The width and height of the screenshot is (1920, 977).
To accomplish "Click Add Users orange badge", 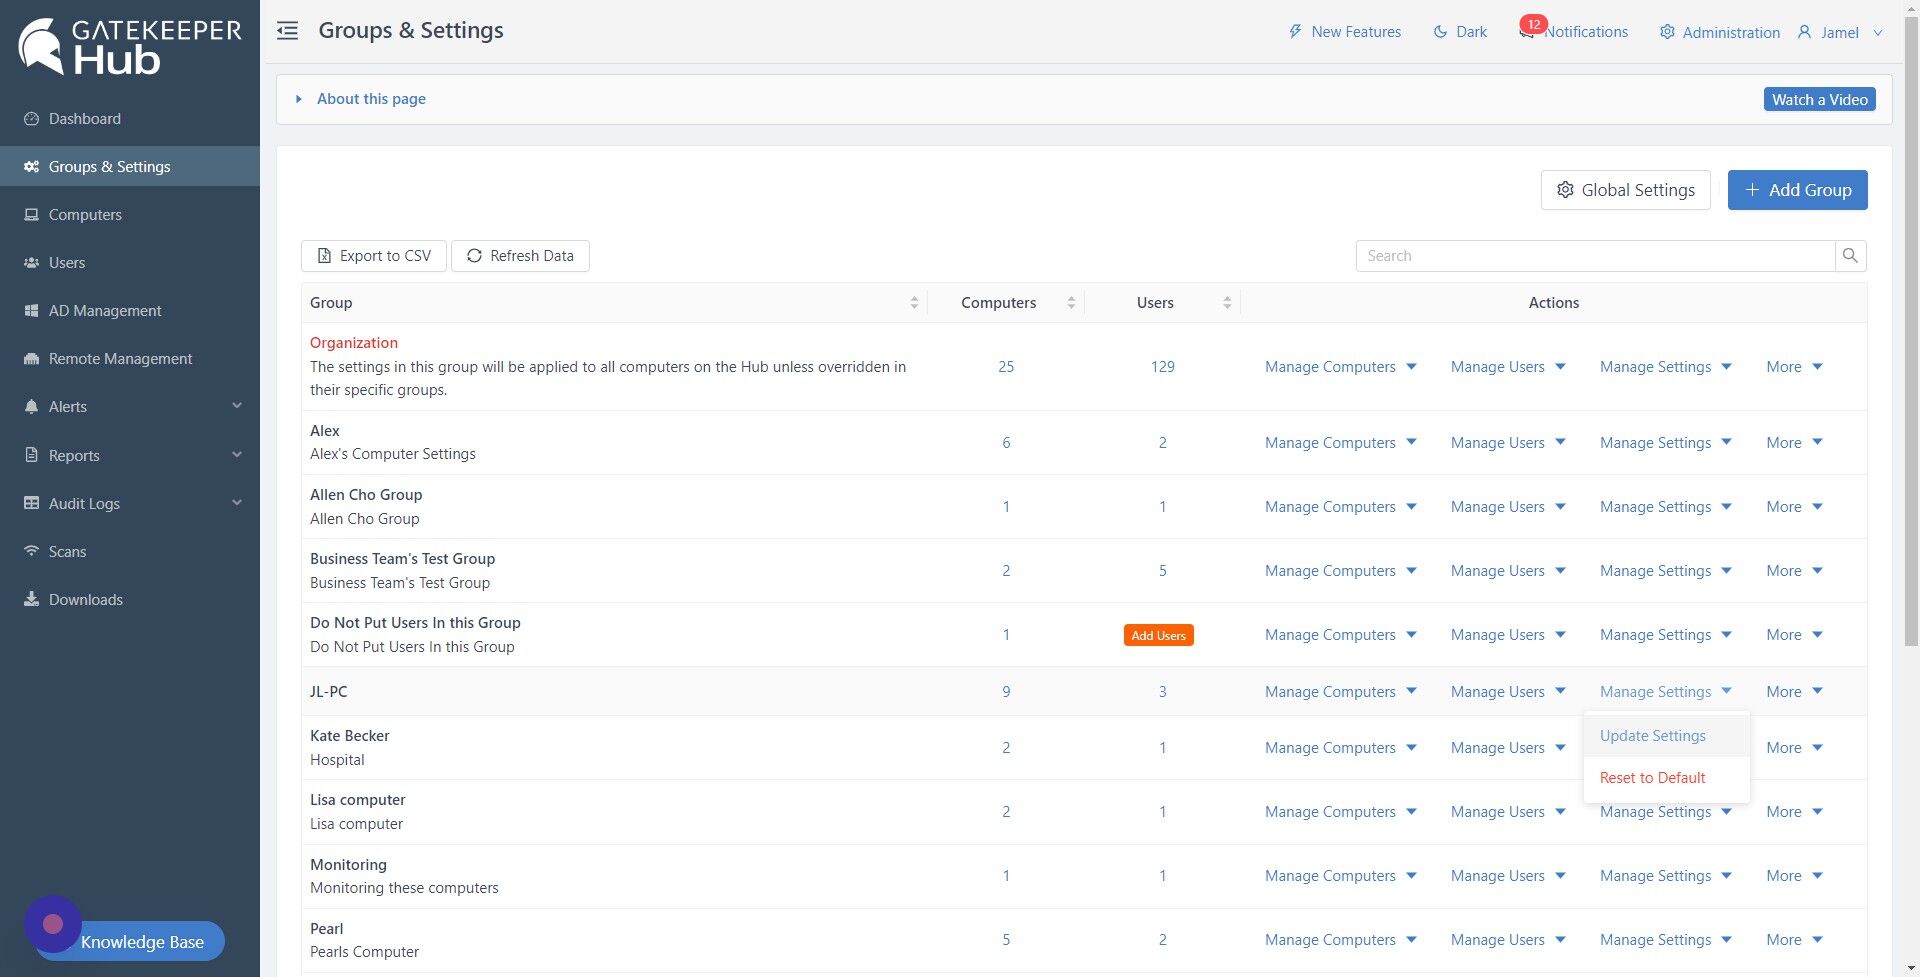I will [x=1159, y=635].
